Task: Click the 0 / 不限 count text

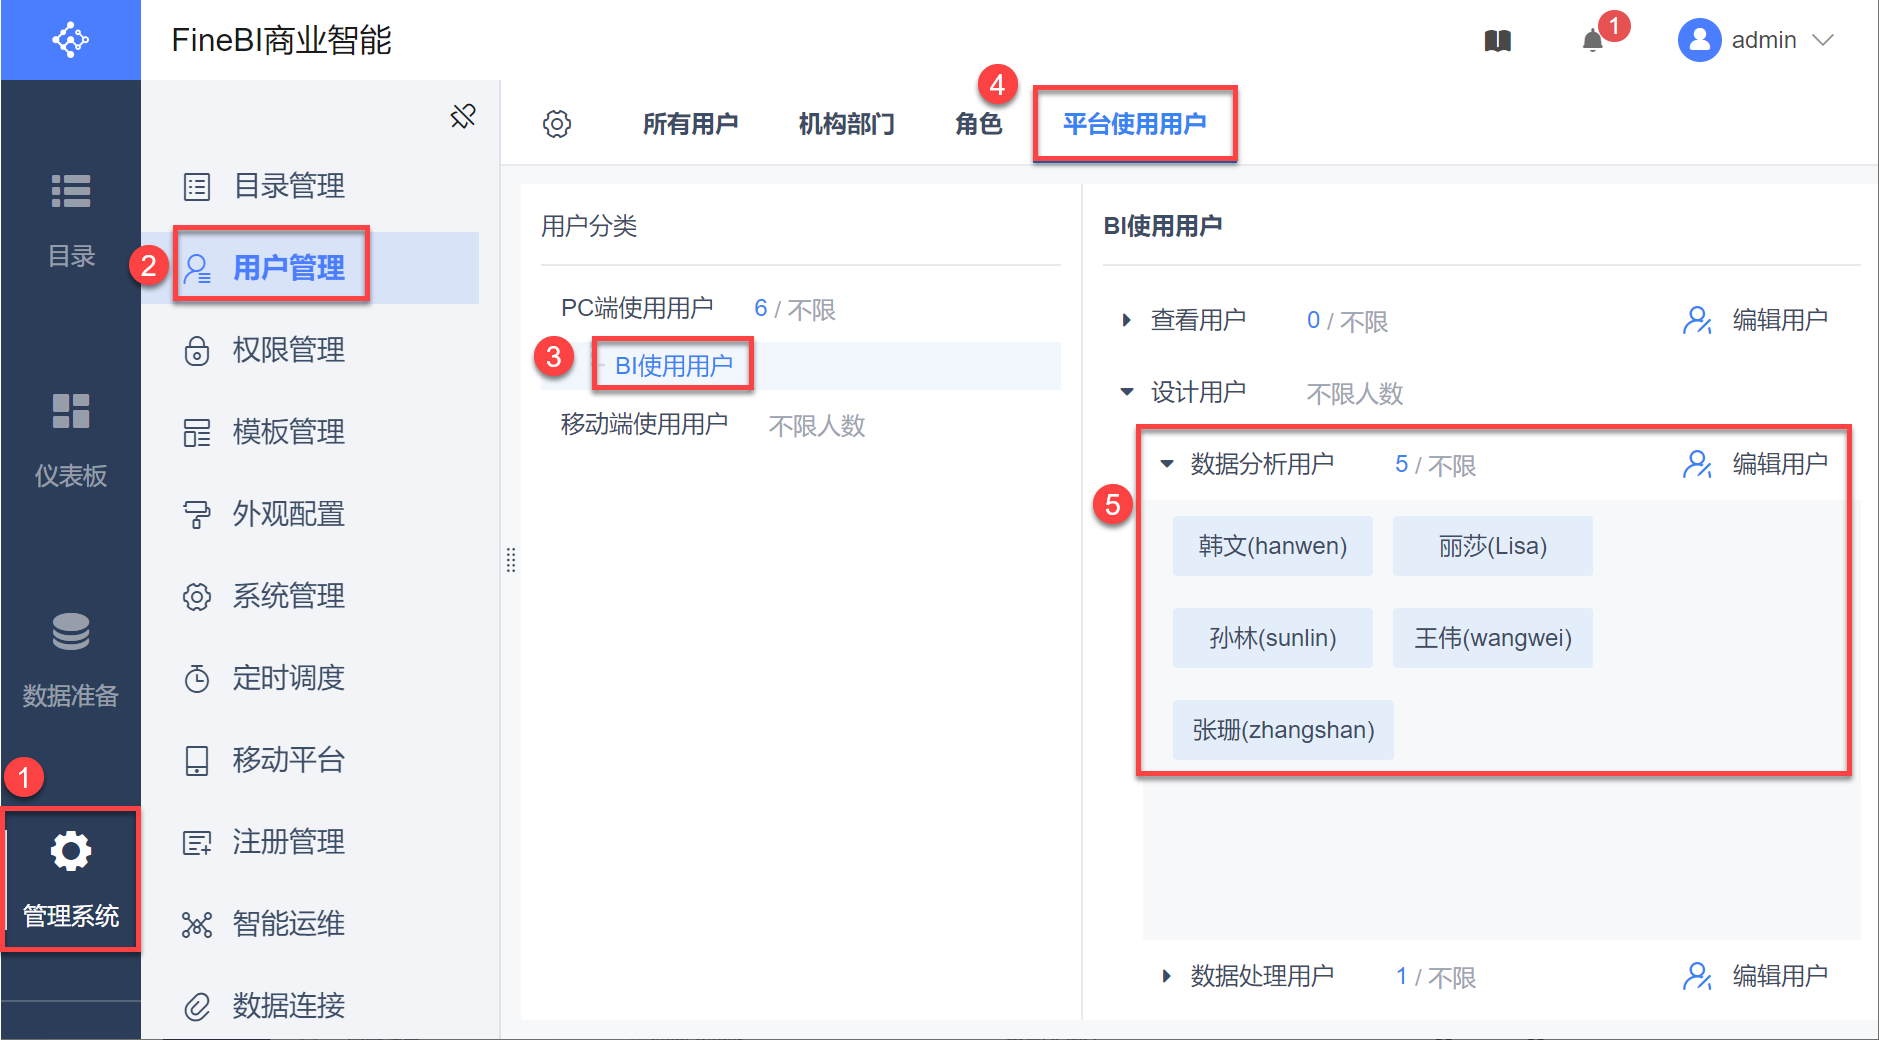Action: click(x=1348, y=321)
